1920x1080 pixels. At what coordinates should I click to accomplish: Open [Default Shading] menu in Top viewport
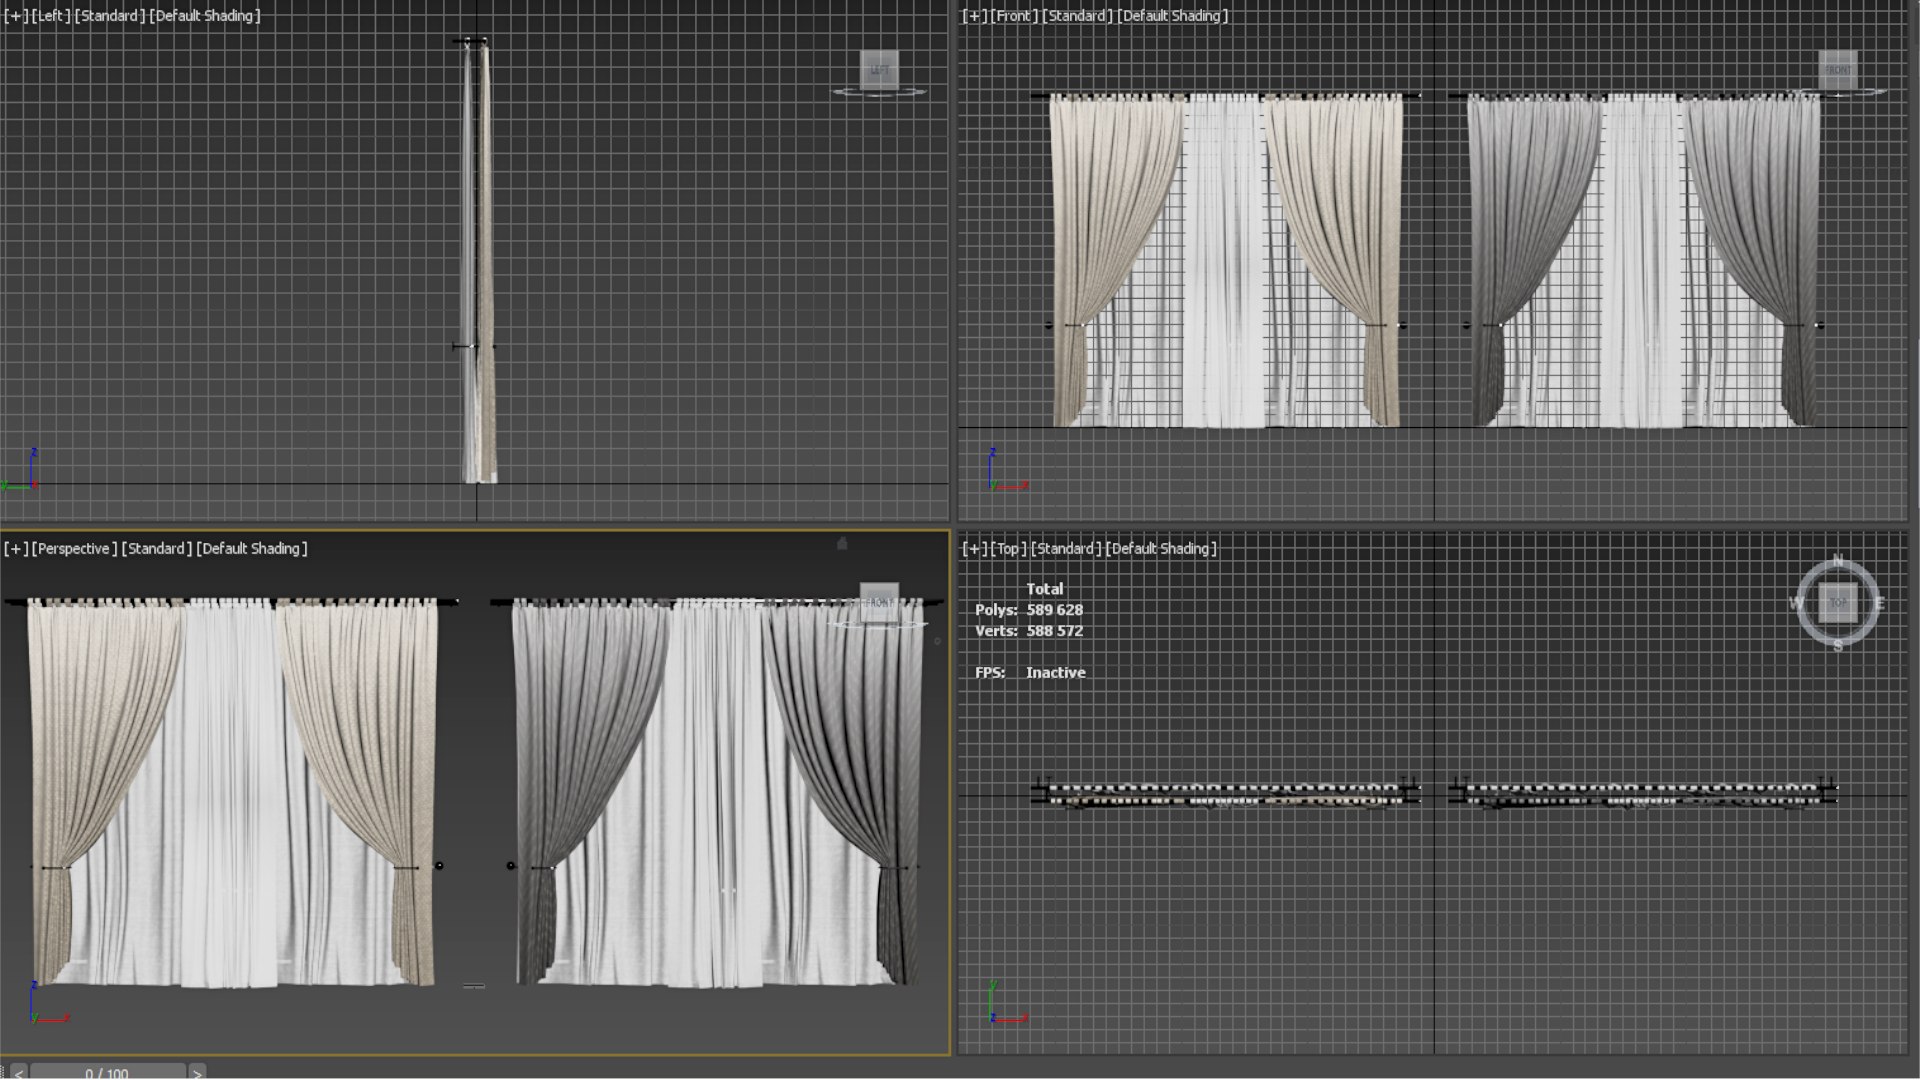click(x=1161, y=549)
